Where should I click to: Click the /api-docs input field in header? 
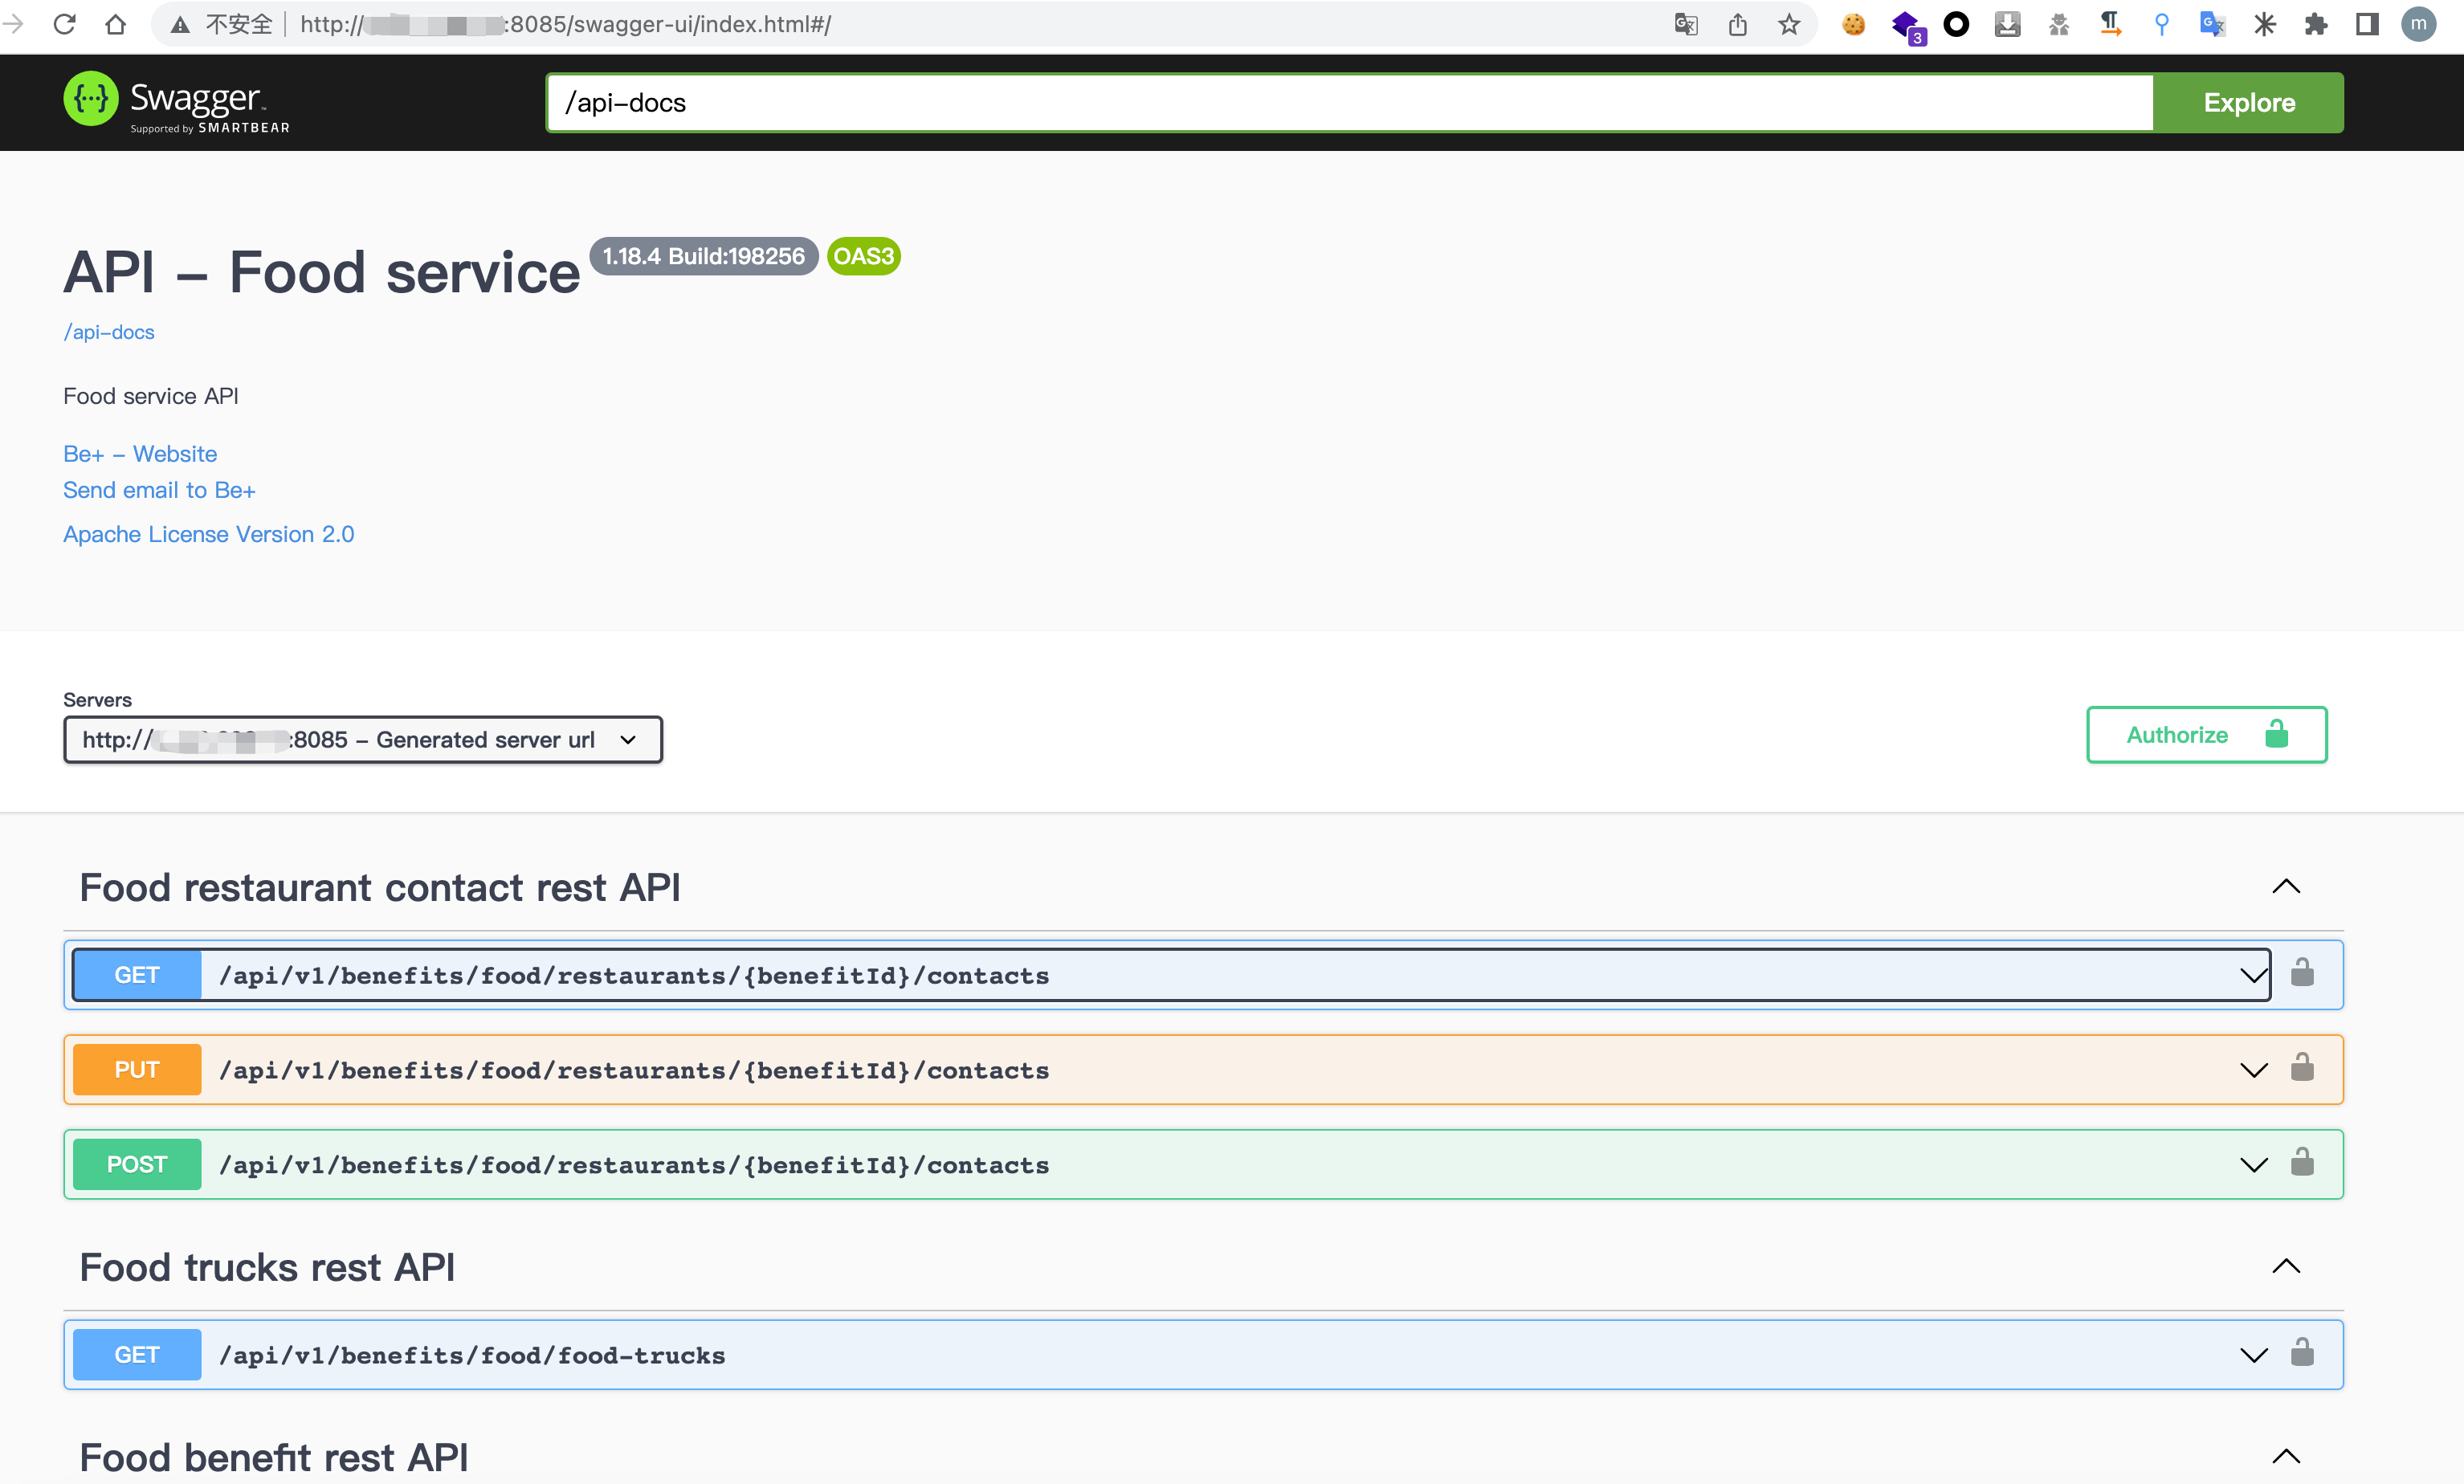1348,103
